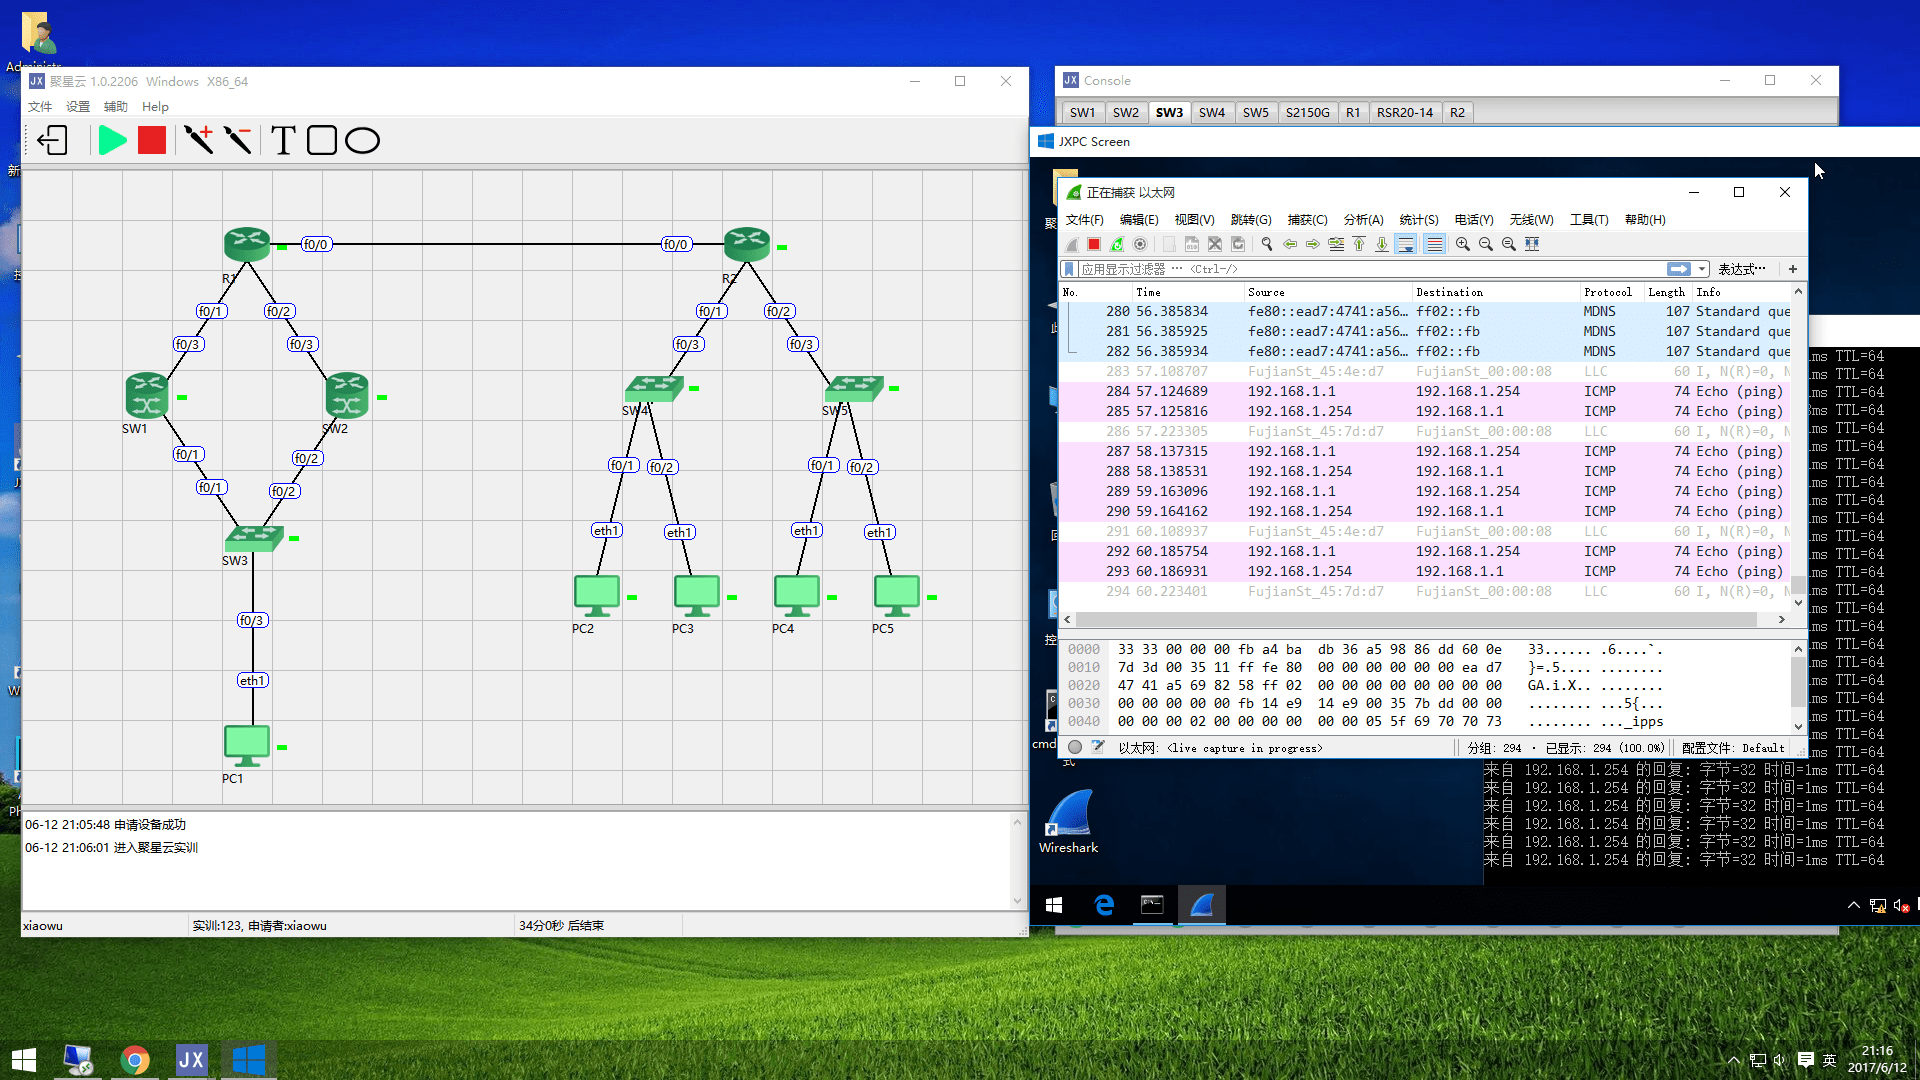Select PC4 computer in topology
Image resolution: width=1920 pixels, height=1080 pixels.
[796, 596]
